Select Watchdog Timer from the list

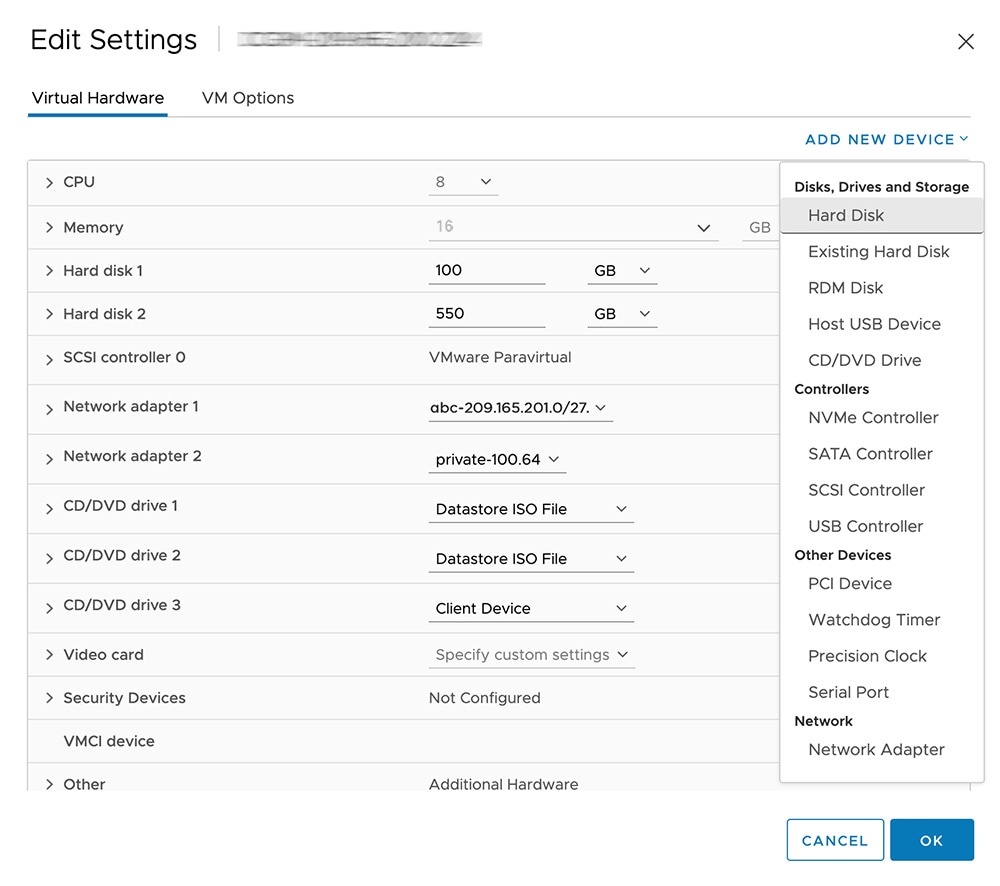pos(874,620)
